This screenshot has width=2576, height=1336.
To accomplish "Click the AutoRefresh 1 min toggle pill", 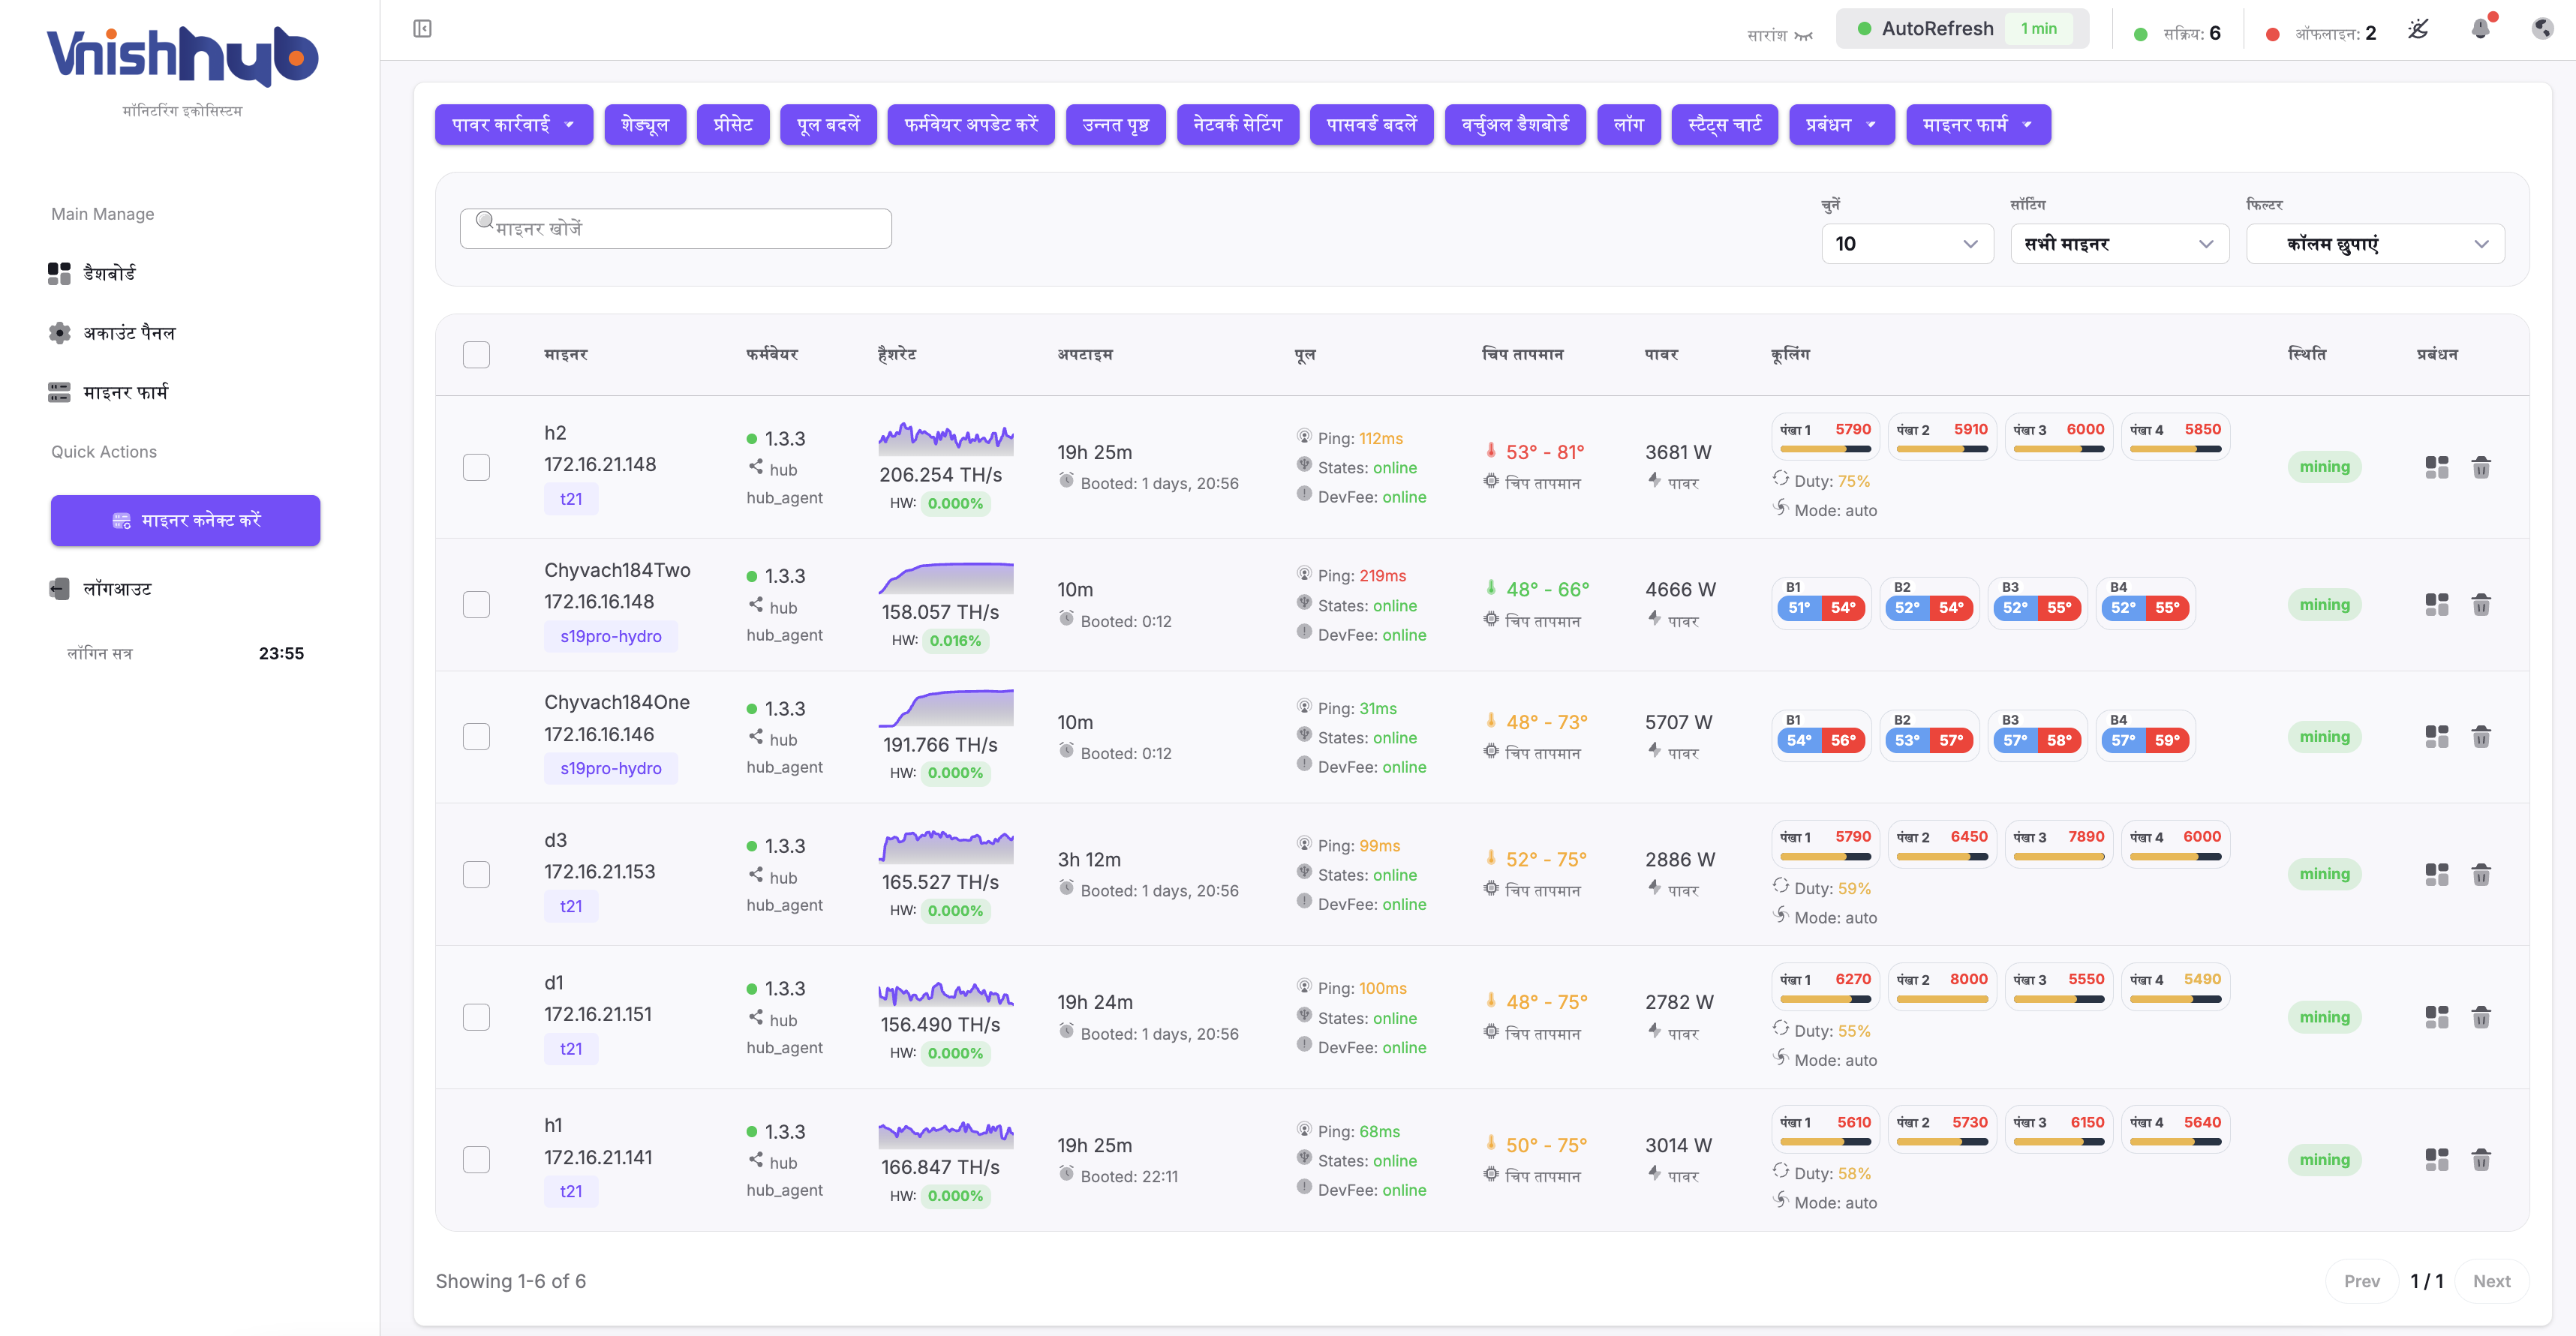I will point(1961,29).
